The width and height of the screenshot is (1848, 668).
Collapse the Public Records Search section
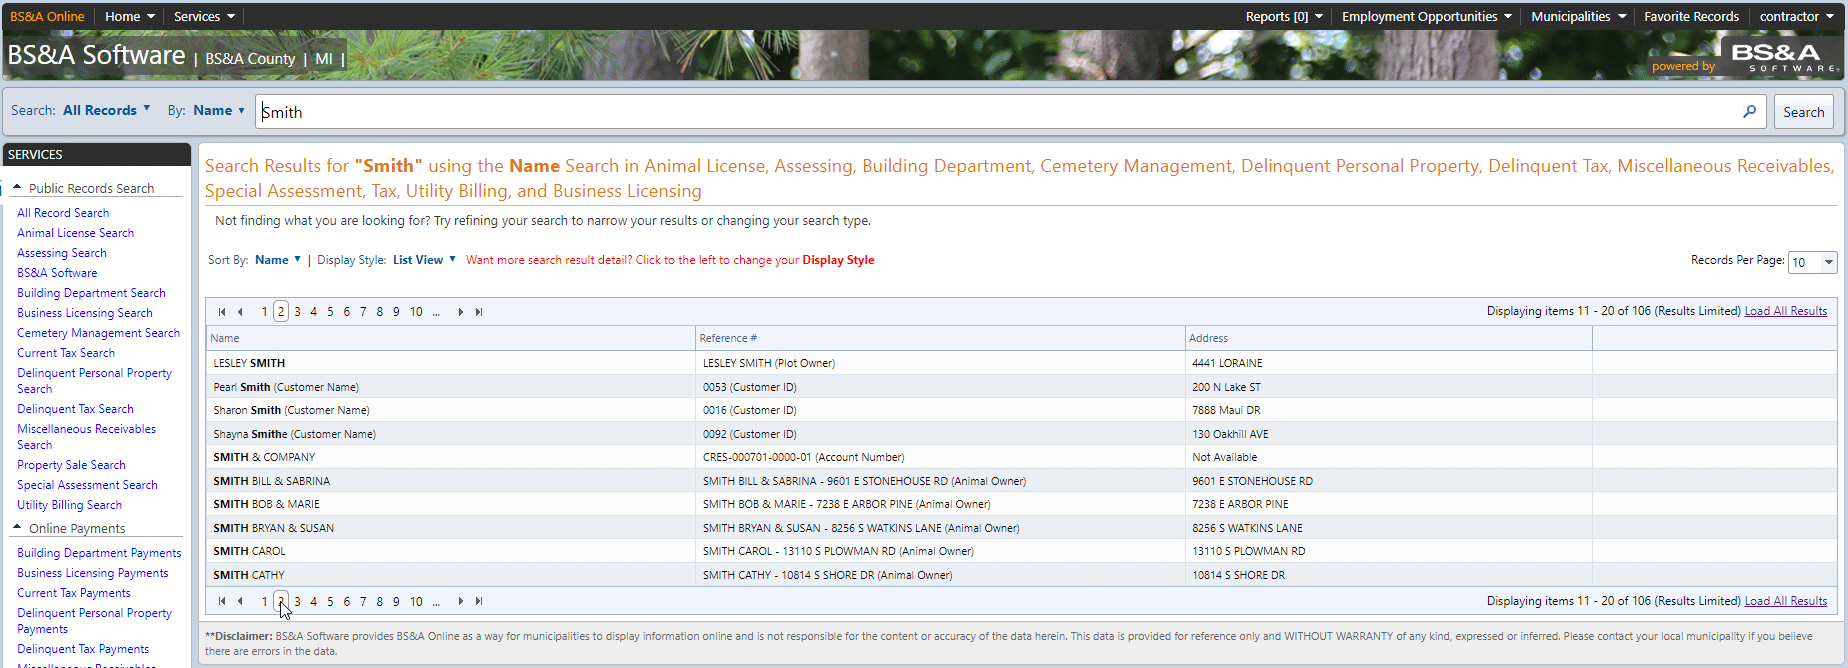(x=17, y=188)
